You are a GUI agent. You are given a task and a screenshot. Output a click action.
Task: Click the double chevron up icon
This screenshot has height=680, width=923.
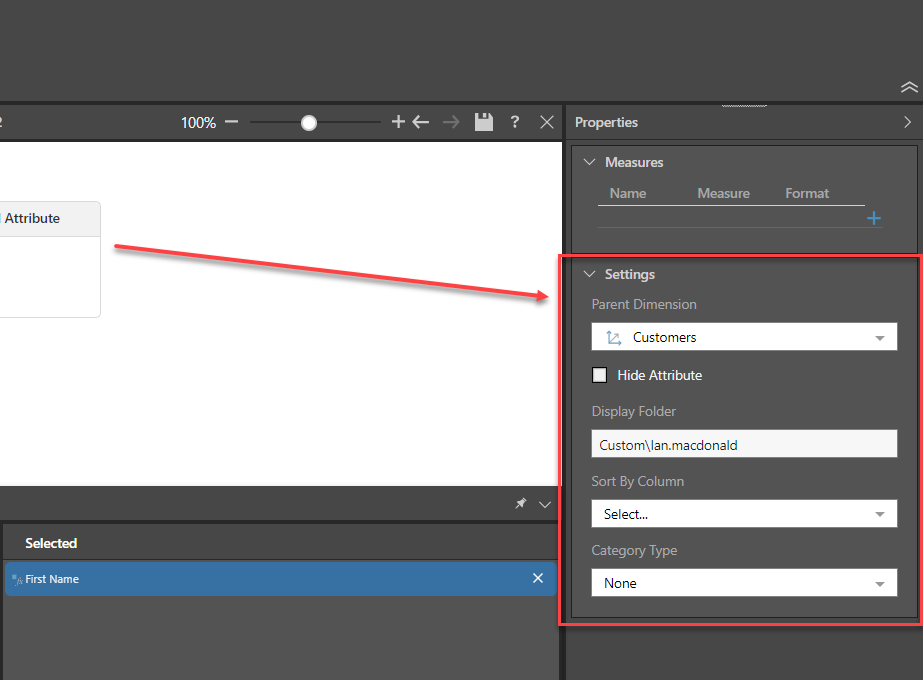coord(908,87)
